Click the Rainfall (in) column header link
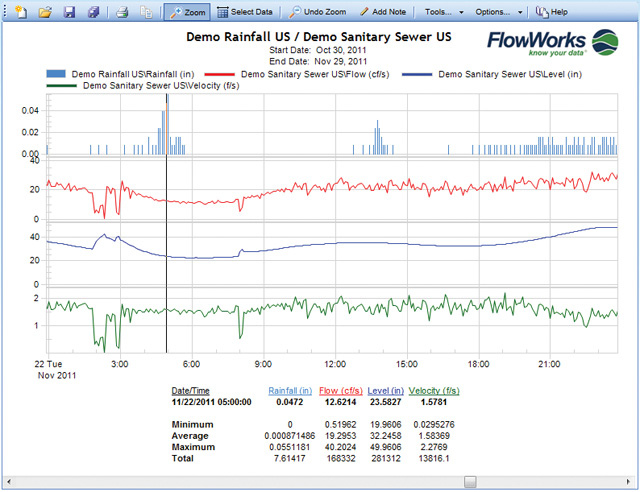 pyautogui.click(x=291, y=390)
